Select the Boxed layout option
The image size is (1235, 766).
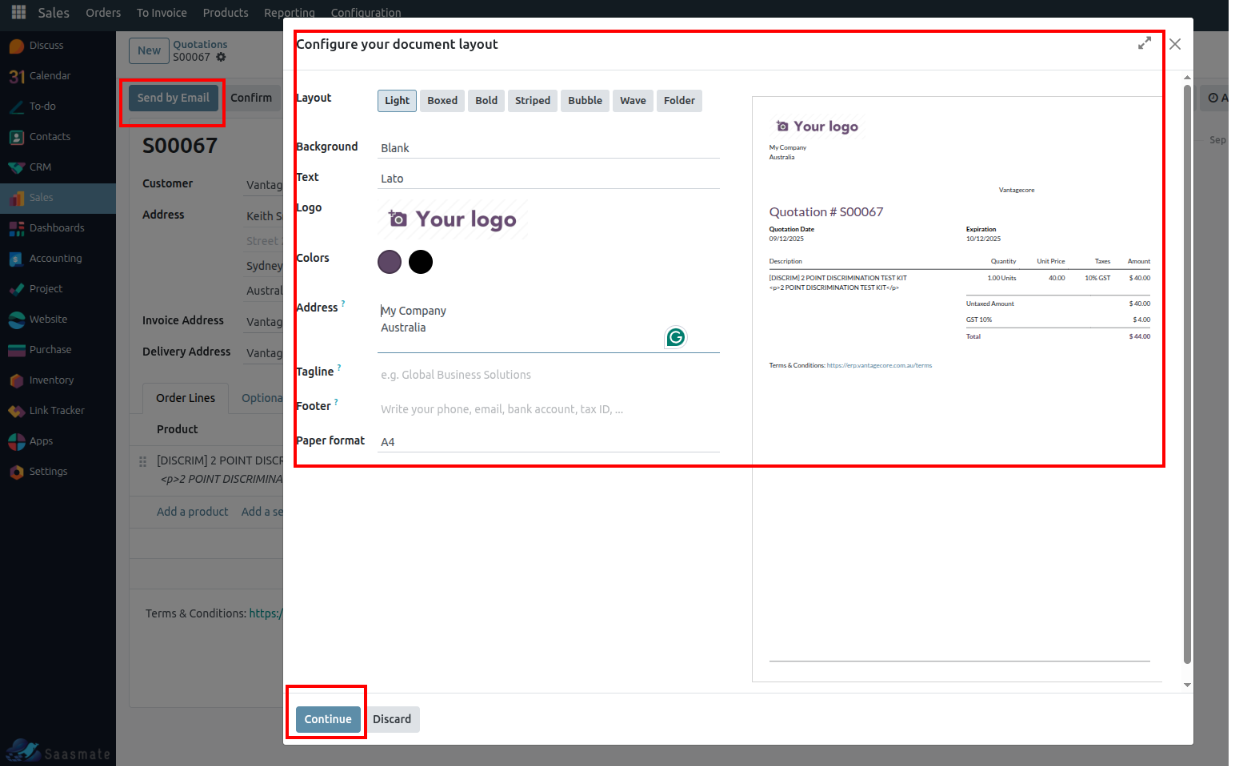(x=442, y=100)
